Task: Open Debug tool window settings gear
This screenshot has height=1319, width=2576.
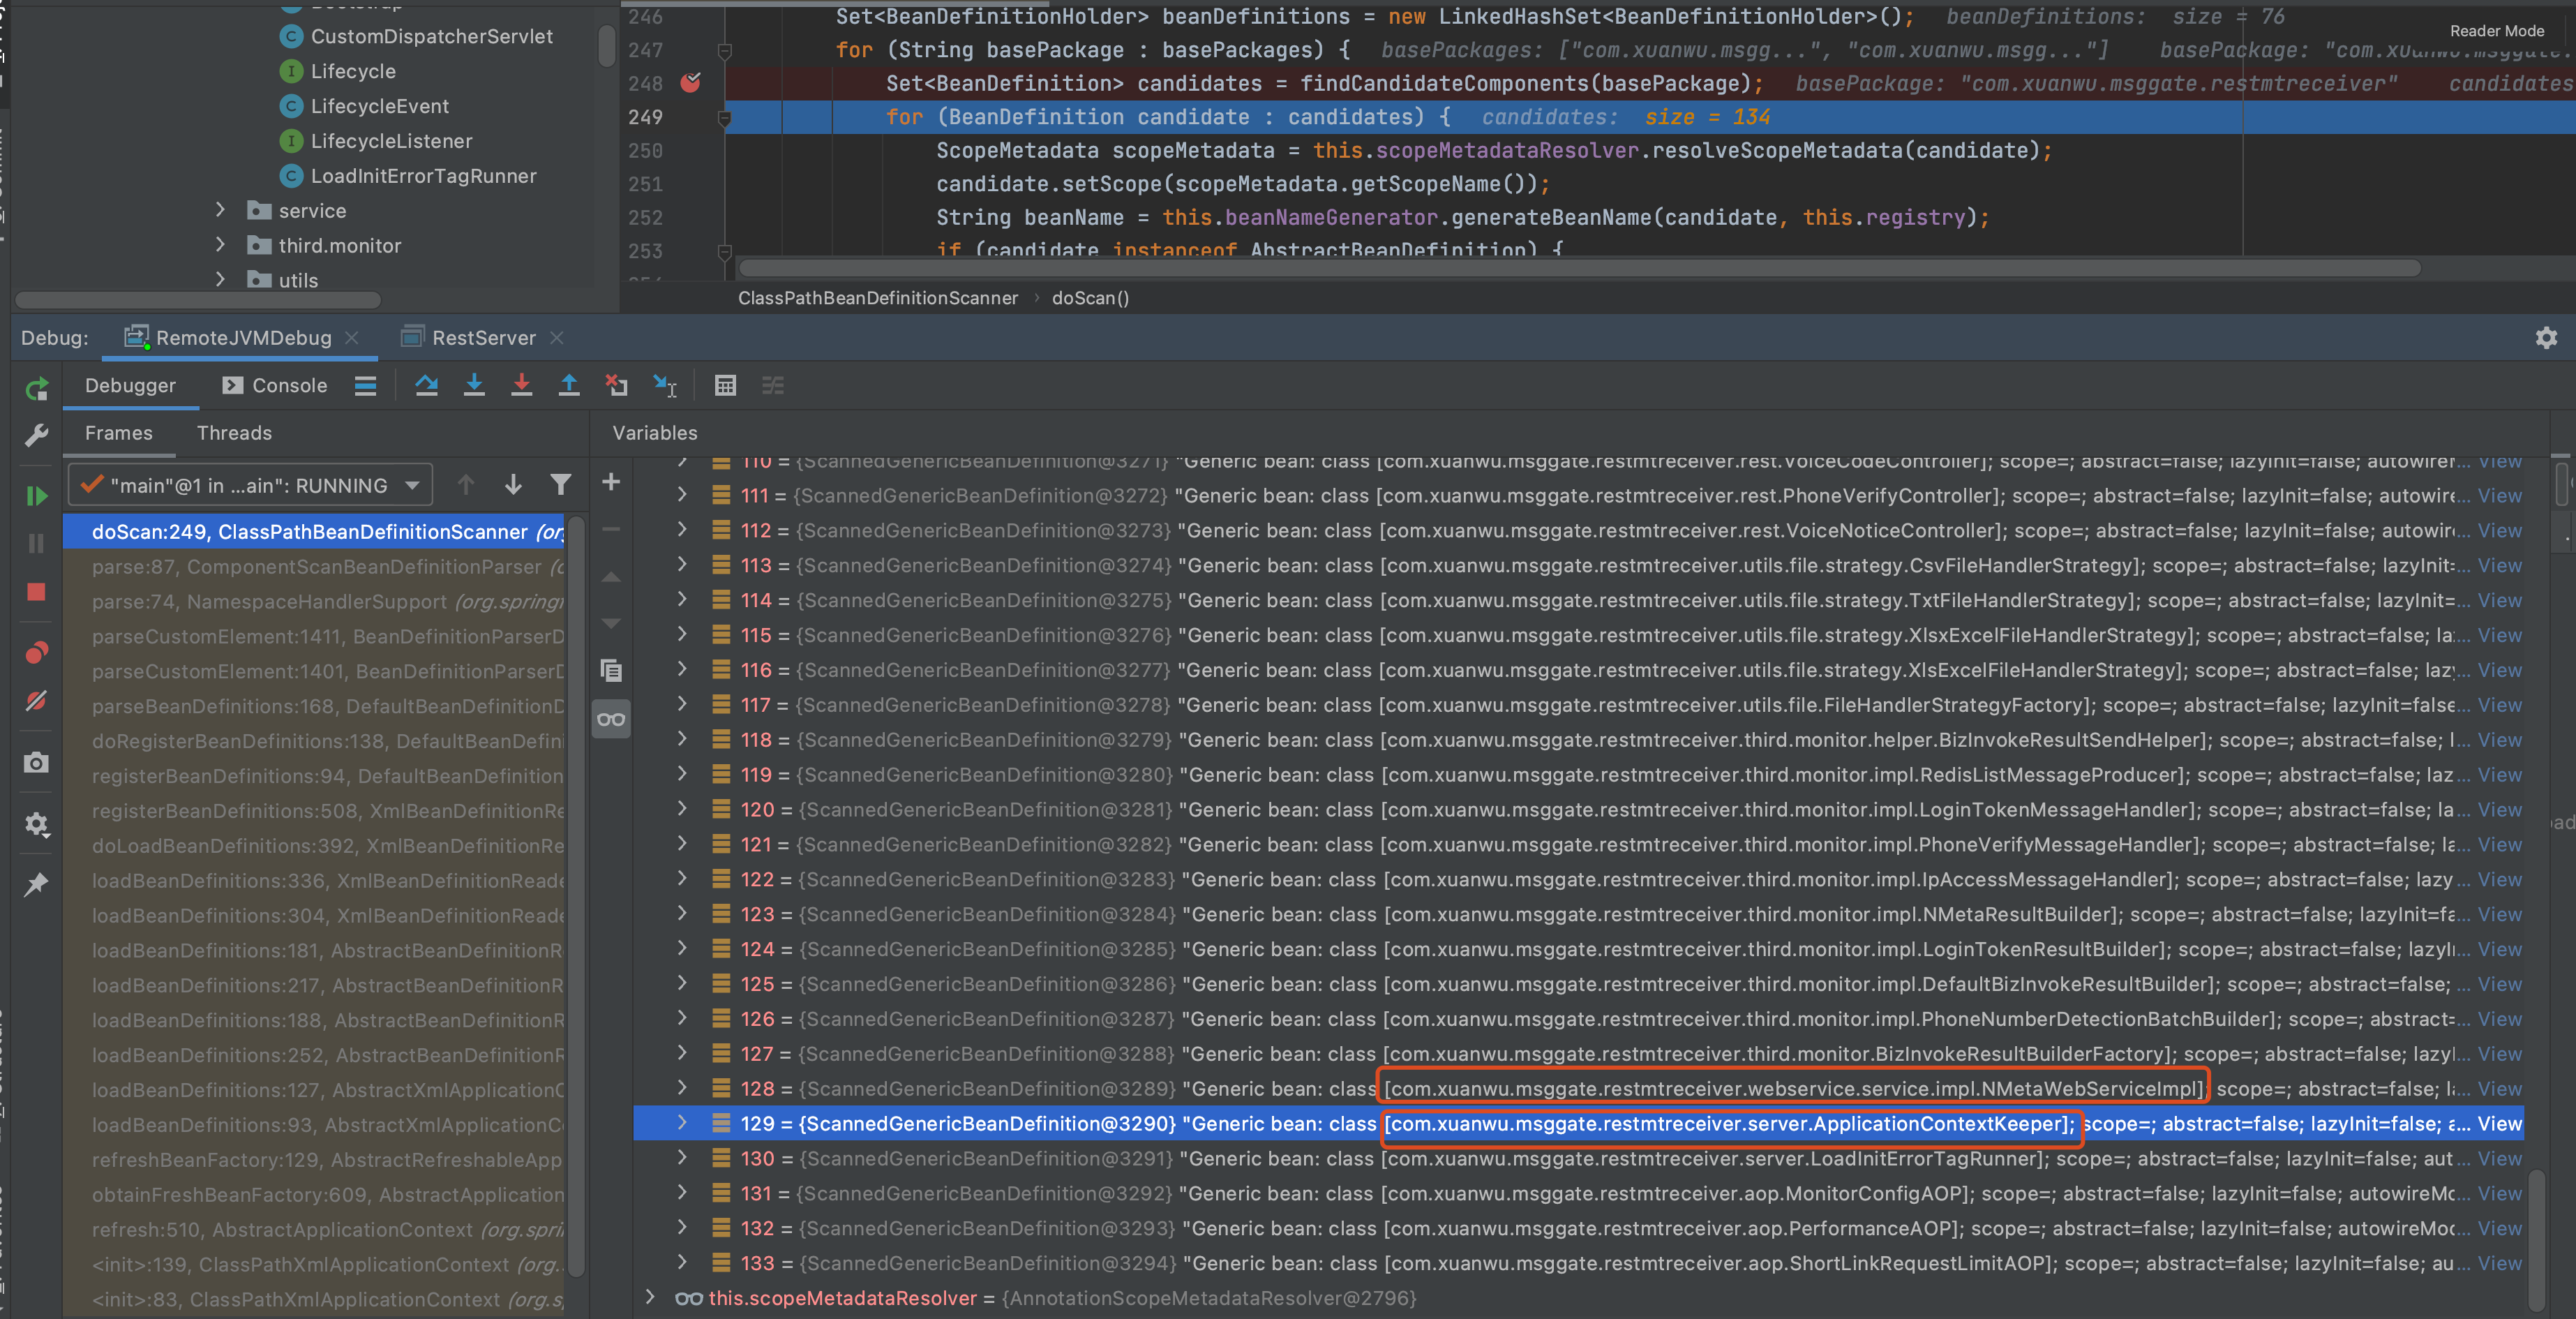Action: [x=2546, y=338]
